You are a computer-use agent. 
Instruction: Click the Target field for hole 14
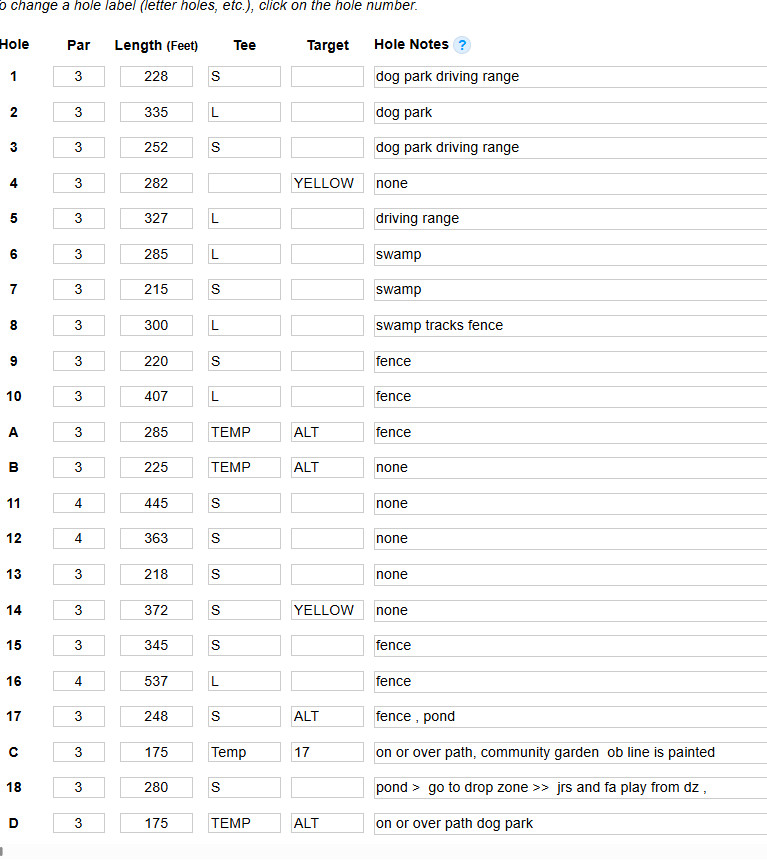coord(327,610)
